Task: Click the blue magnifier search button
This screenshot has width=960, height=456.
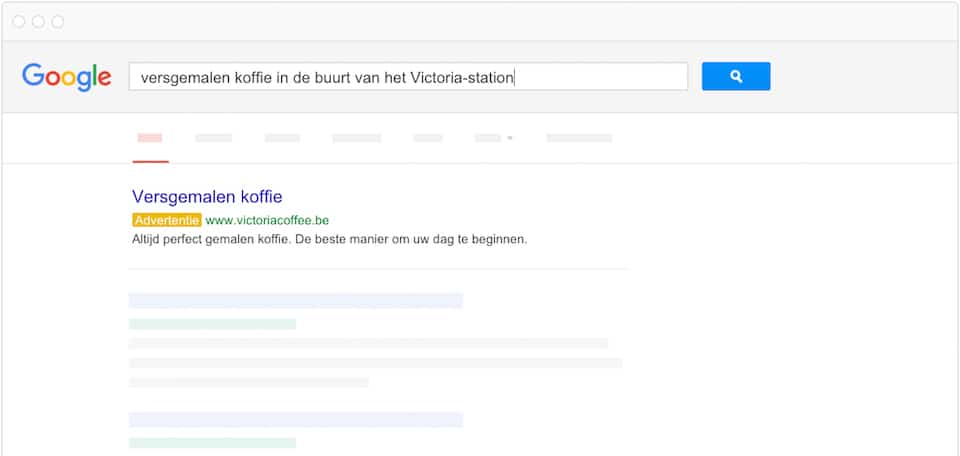Action: point(736,77)
